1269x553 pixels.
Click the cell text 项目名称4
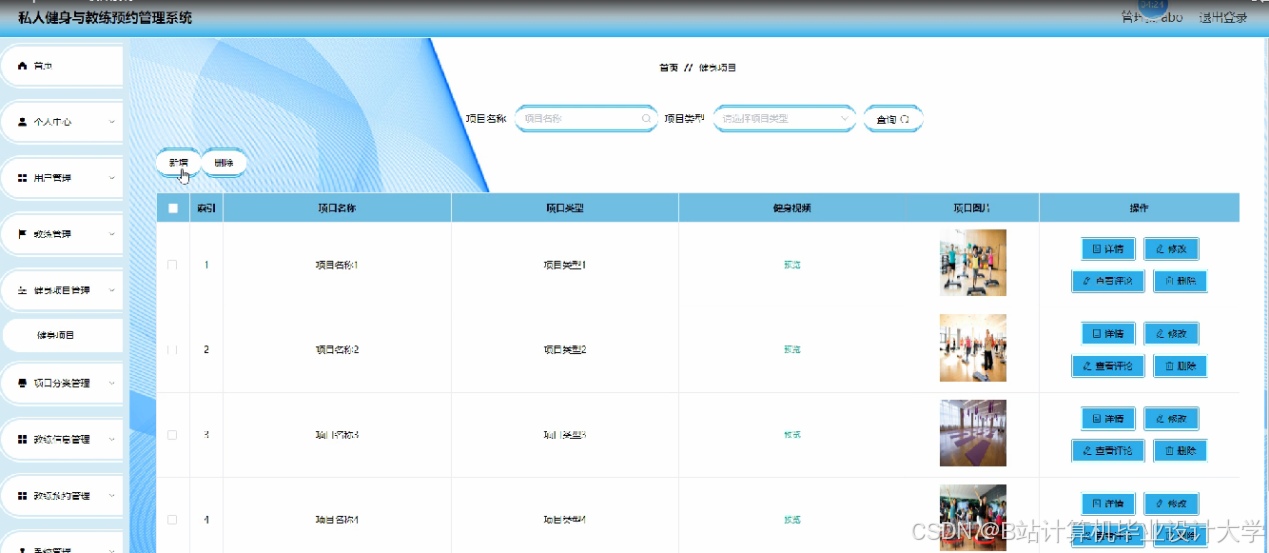pyautogui.click(x=337, y=520)
